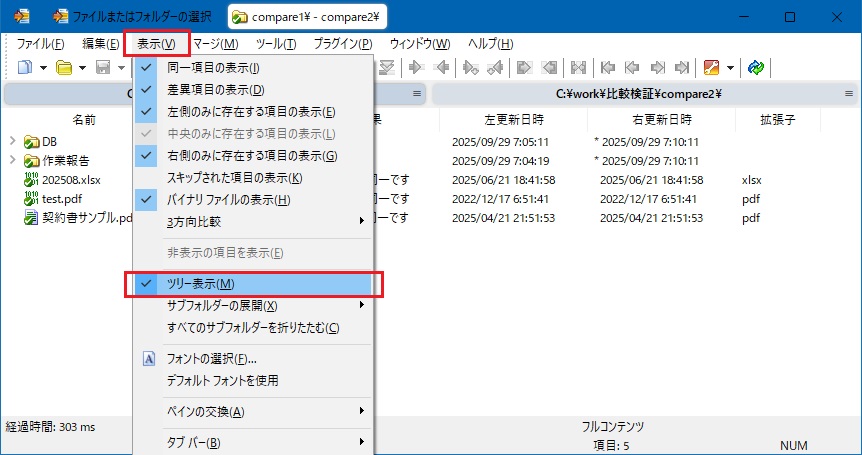Click すべてのサブフォルダーを折りたたむ entry

(x=253, y=328)
